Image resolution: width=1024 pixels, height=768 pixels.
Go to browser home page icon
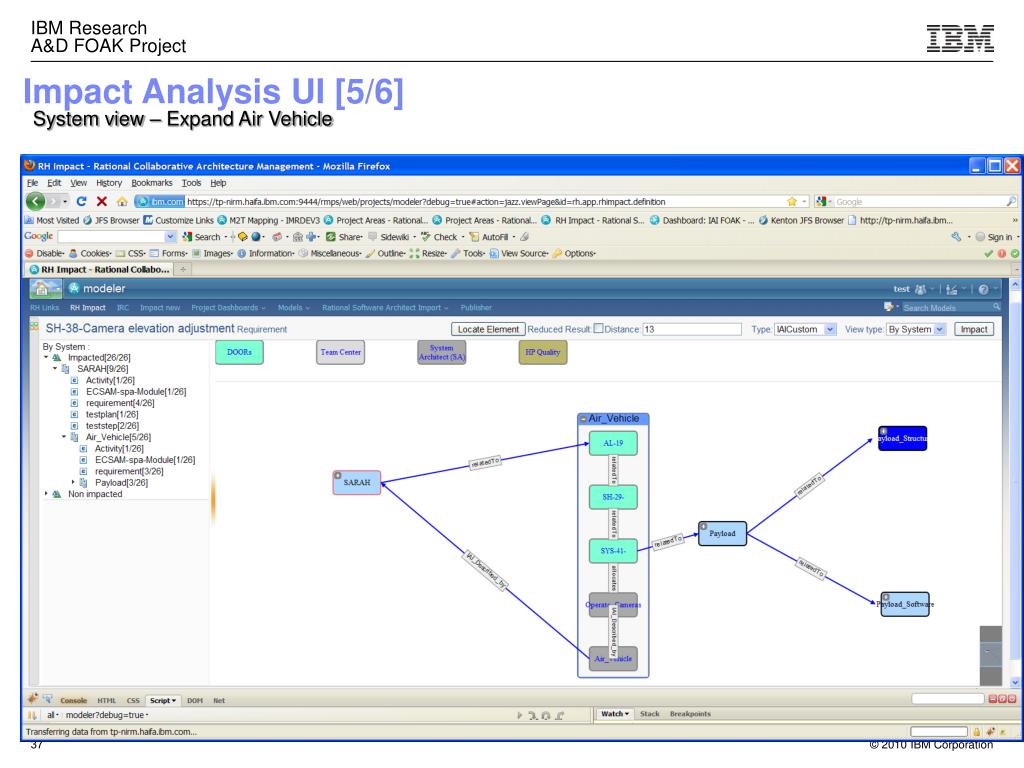click(122, 202)
